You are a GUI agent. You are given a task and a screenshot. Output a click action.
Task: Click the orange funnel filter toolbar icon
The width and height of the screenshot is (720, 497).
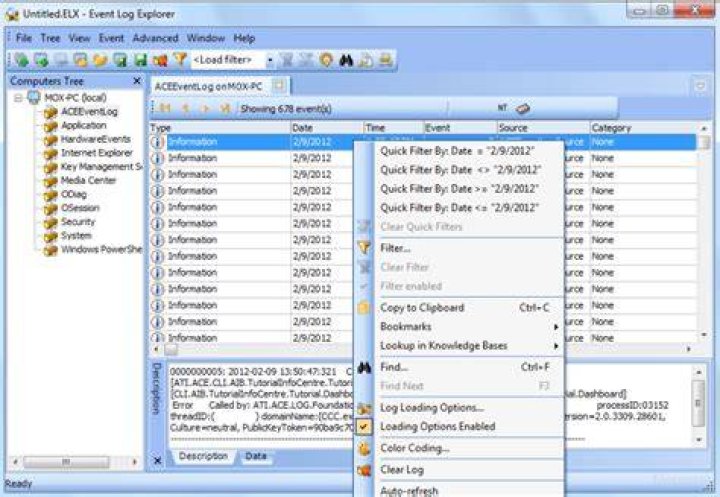180,60
